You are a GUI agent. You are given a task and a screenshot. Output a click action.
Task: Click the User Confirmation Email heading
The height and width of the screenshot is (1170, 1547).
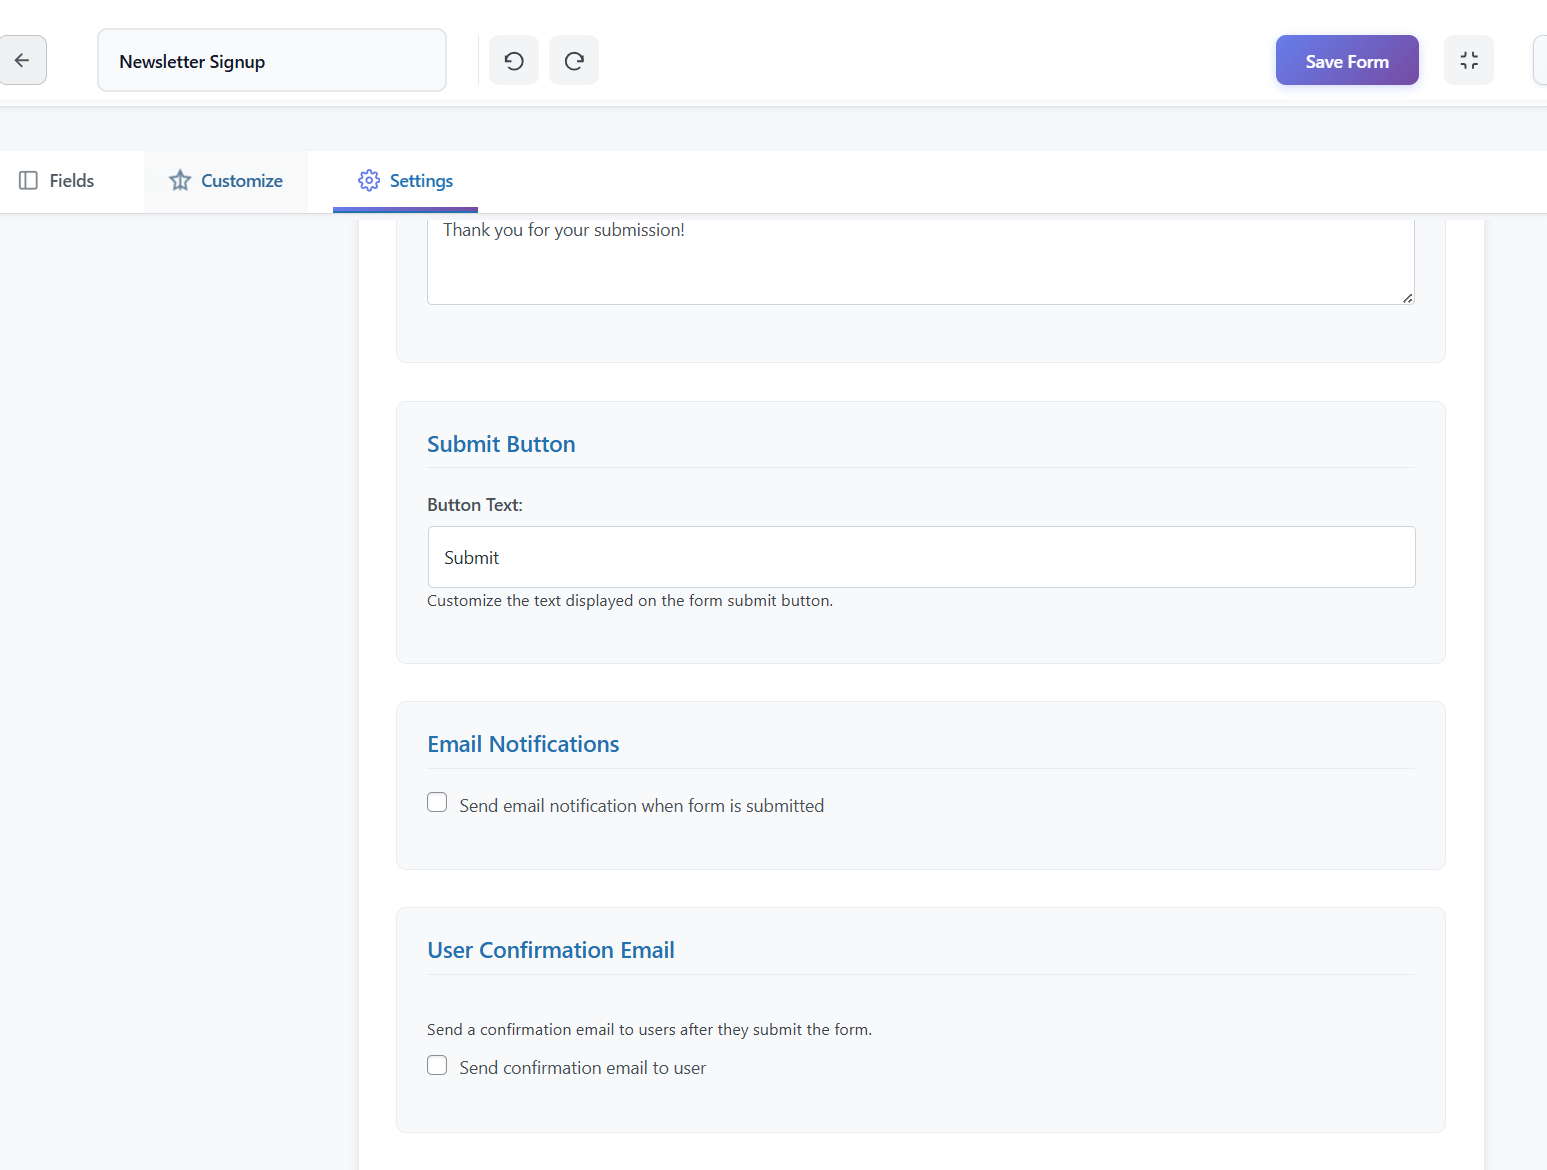point(550,950)
